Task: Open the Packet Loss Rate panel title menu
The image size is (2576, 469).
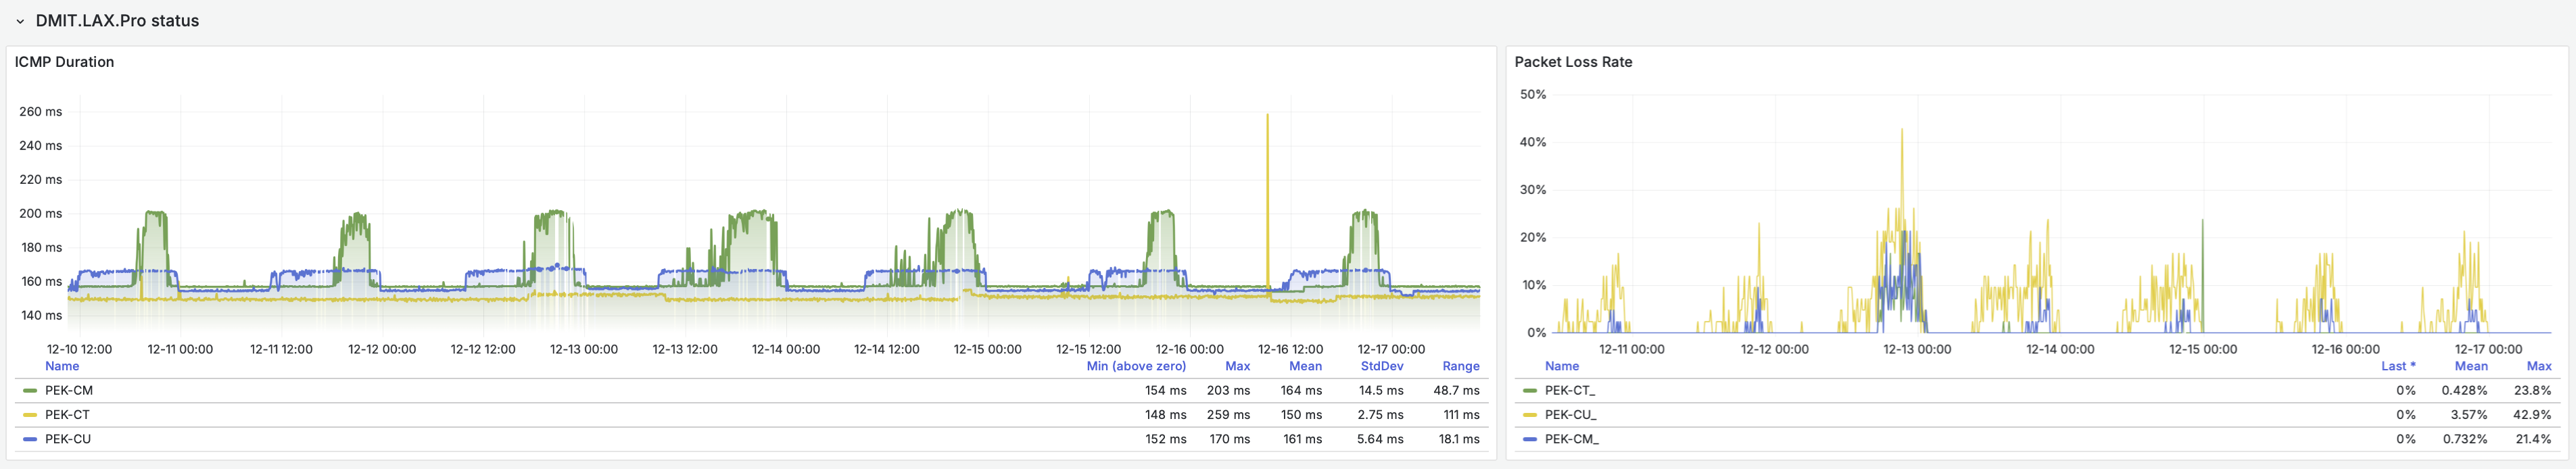Action: (1572, 62)
